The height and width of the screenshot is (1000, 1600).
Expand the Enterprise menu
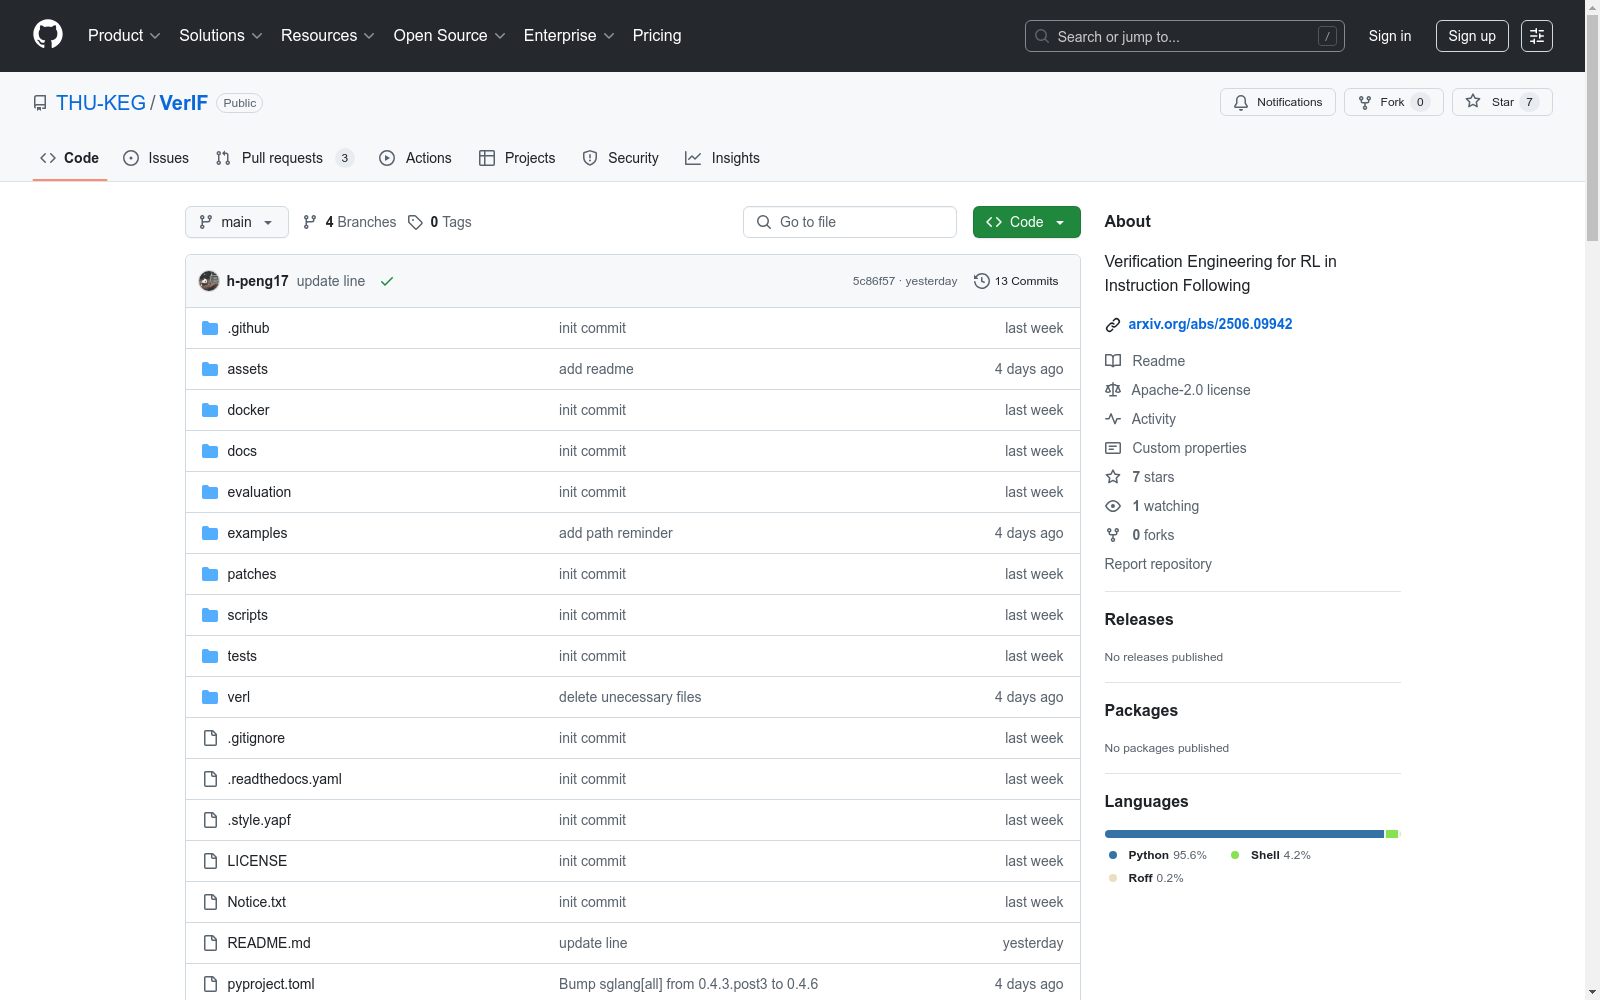[x=569, y=36]
